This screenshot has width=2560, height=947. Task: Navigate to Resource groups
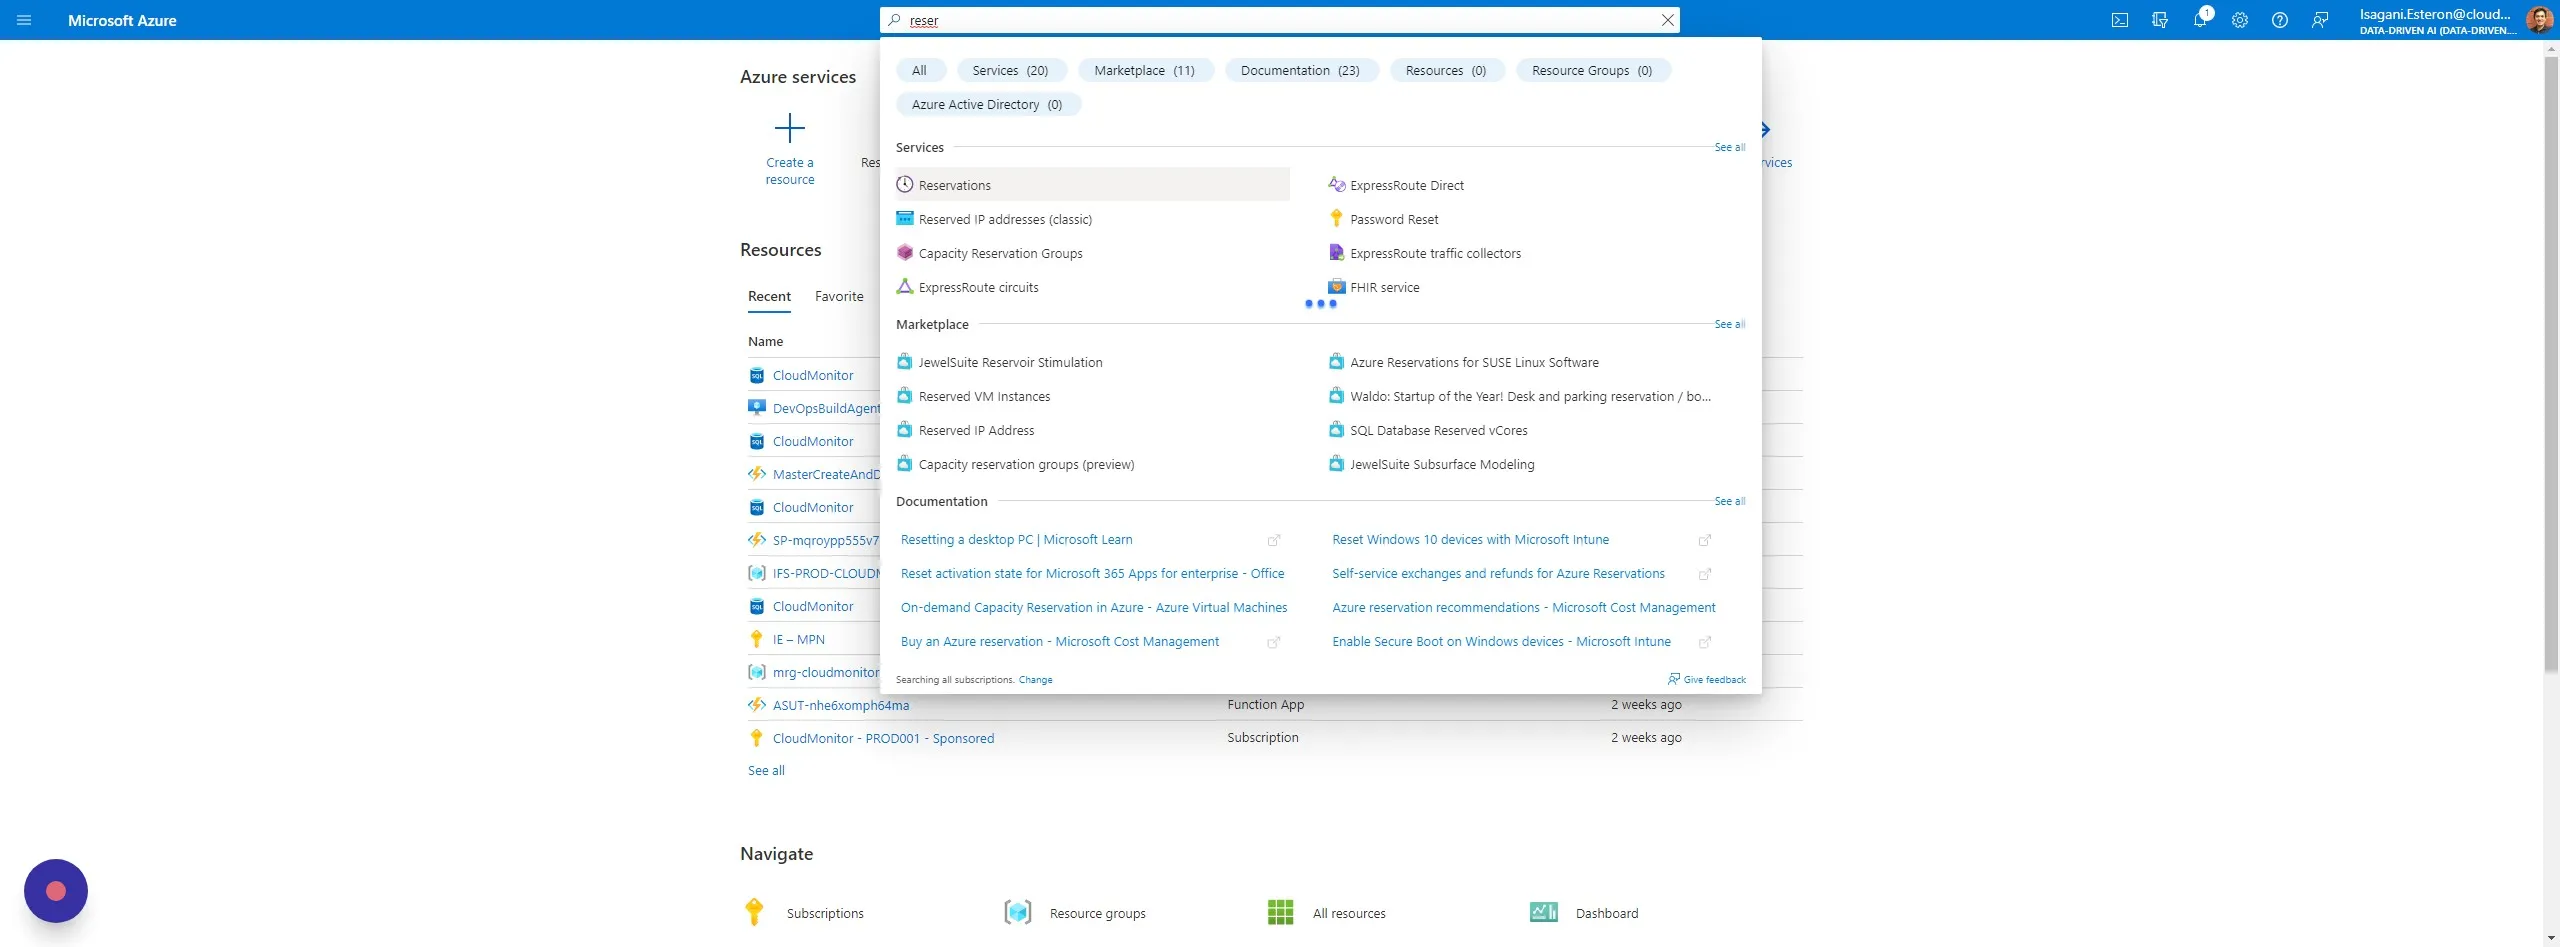click(1075, 913)
